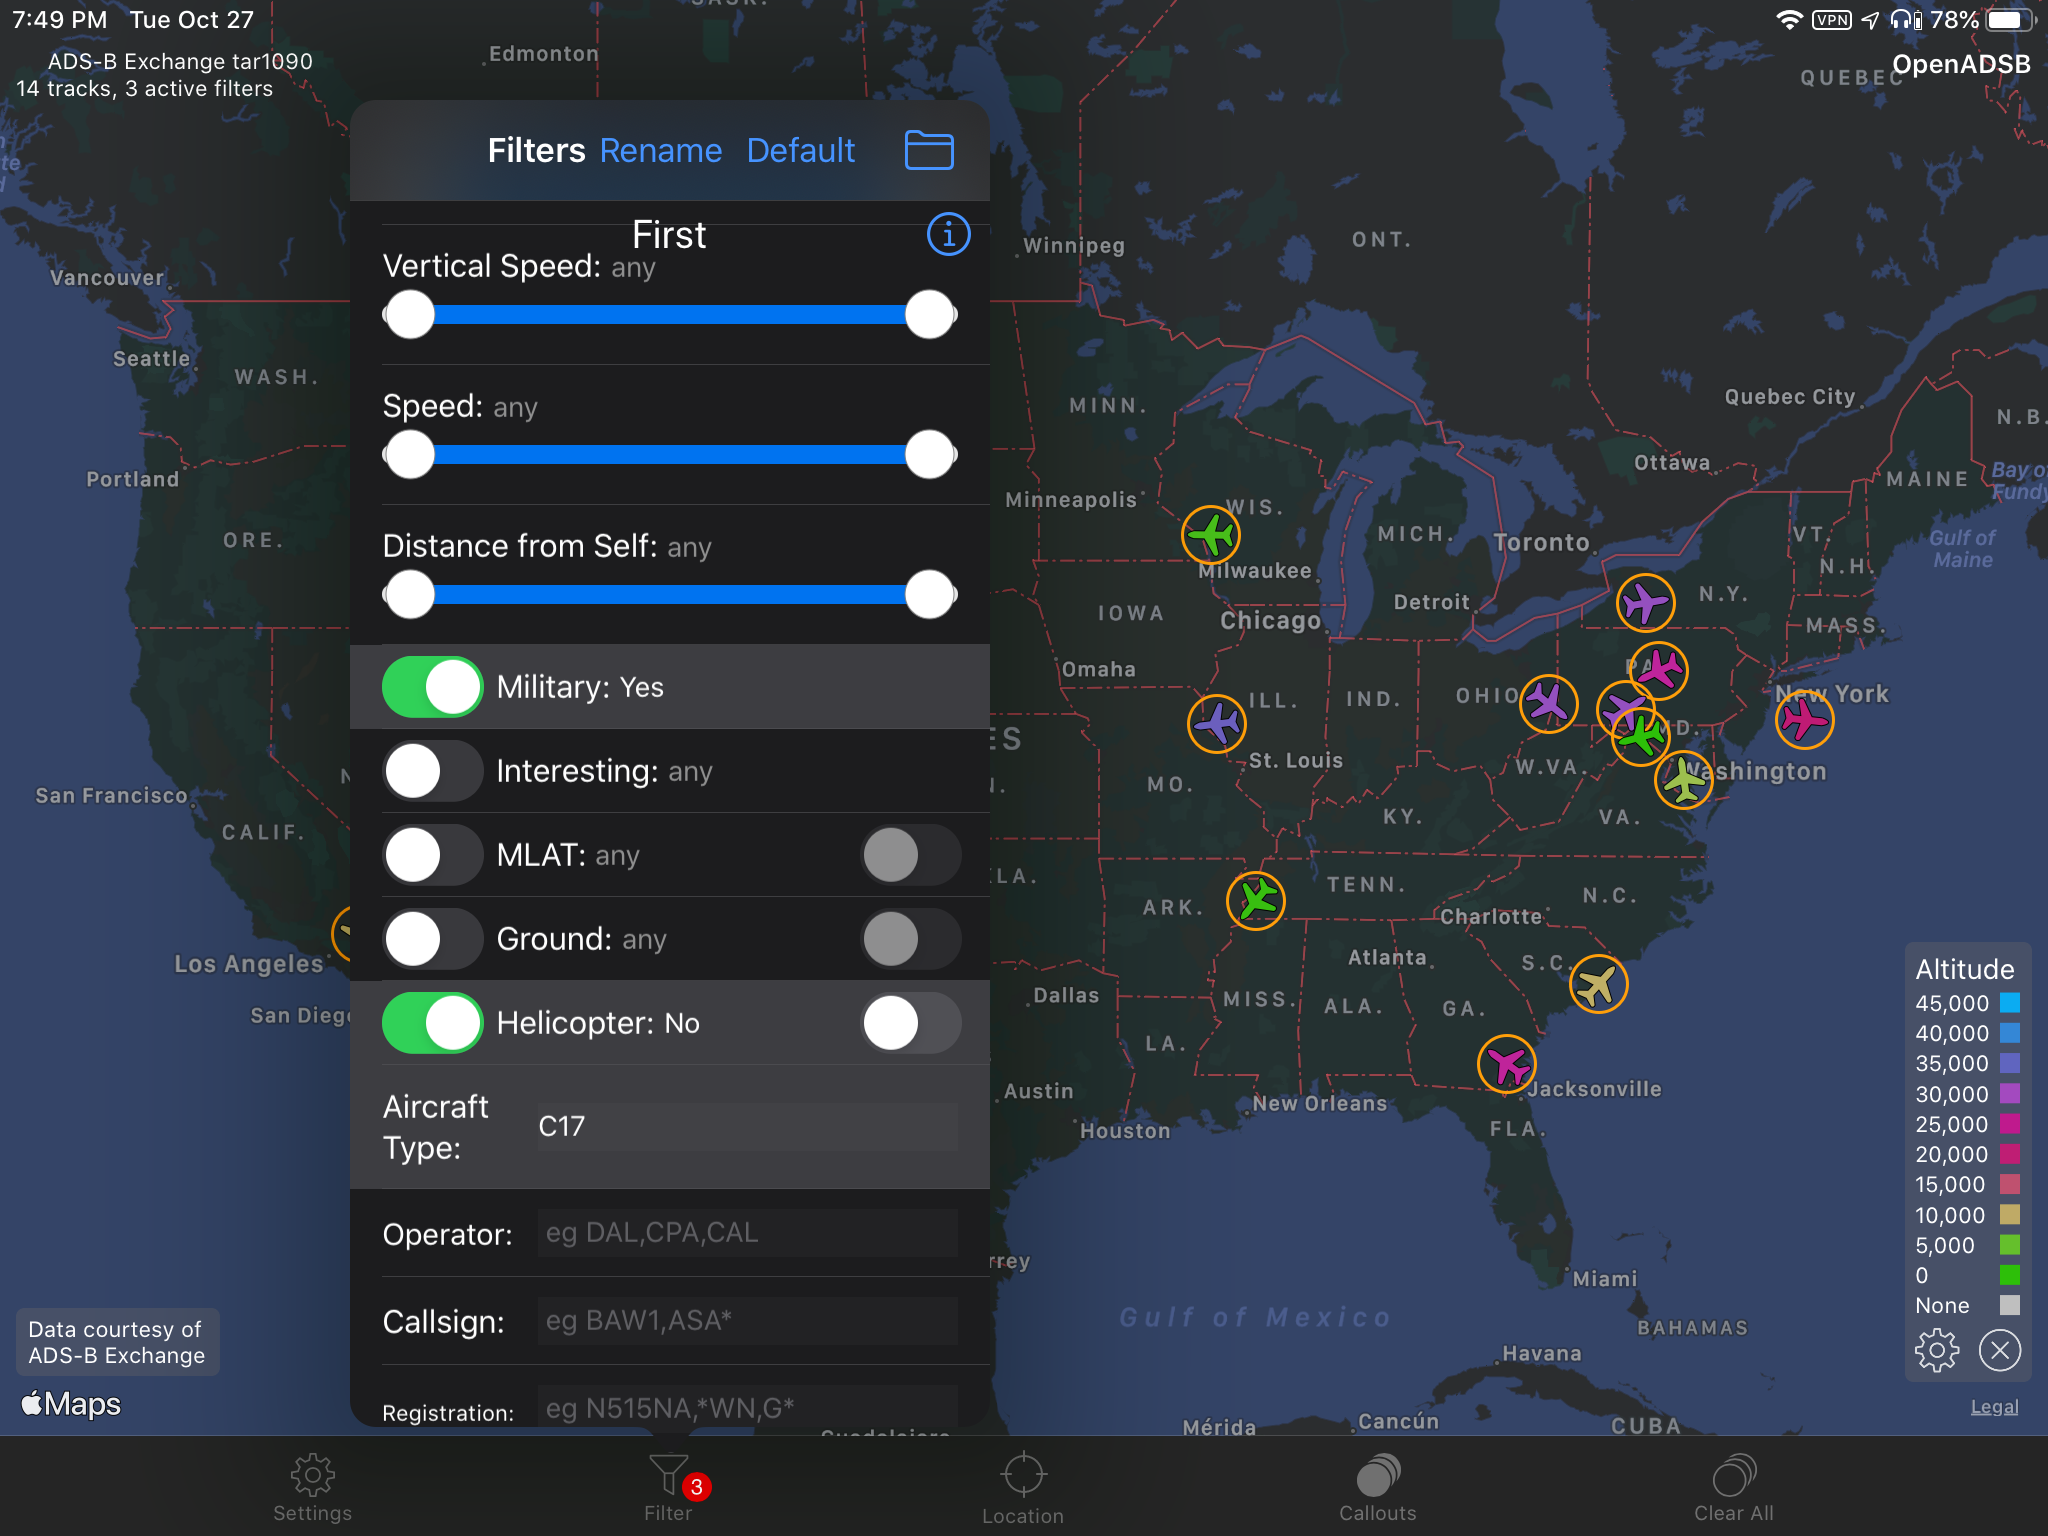2048x1536 pixels.
Task: Click the Registration input field
Action: 747,1408
